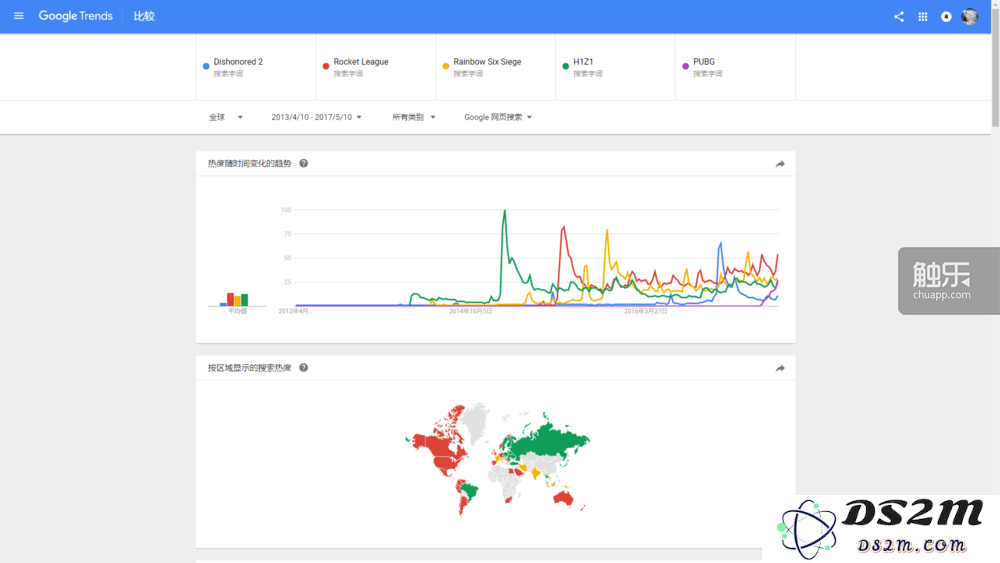The image size is (1000, 563).
Task: Click the red Rocket League peak on chart
Action: pyautogui.click(x=564, y=228)
